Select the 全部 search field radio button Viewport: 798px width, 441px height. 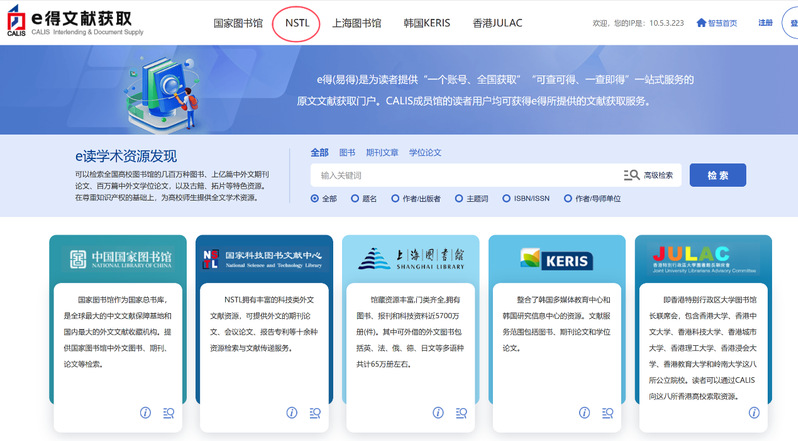tap(315, 199)
